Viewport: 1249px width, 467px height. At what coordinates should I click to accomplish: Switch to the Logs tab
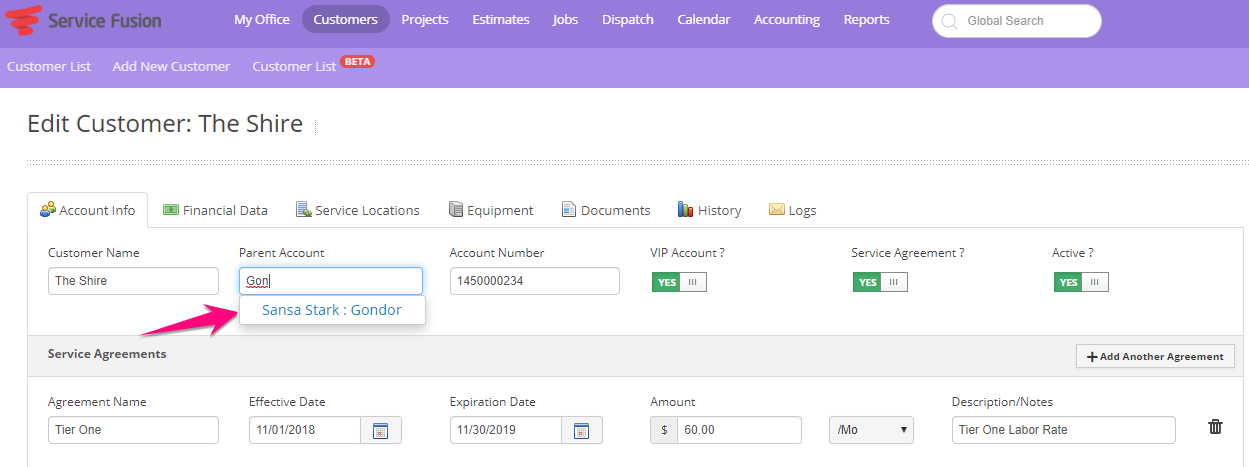pyautogui.click(x=792, y=210)
